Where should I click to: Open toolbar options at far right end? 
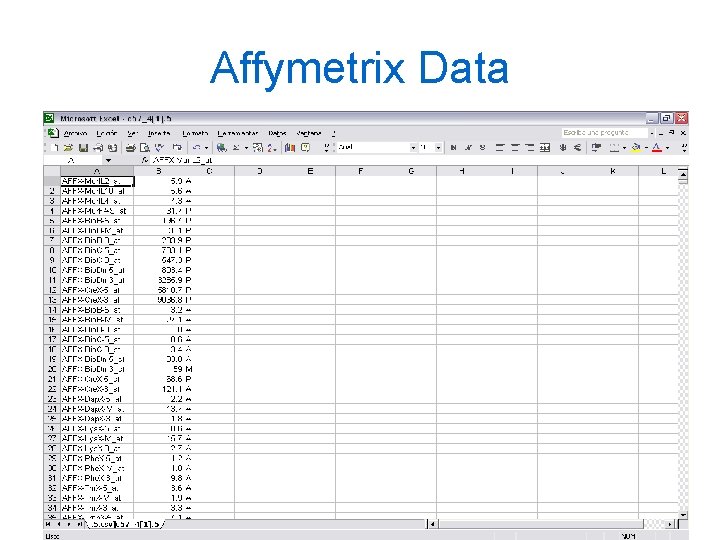tap(684, 147)
